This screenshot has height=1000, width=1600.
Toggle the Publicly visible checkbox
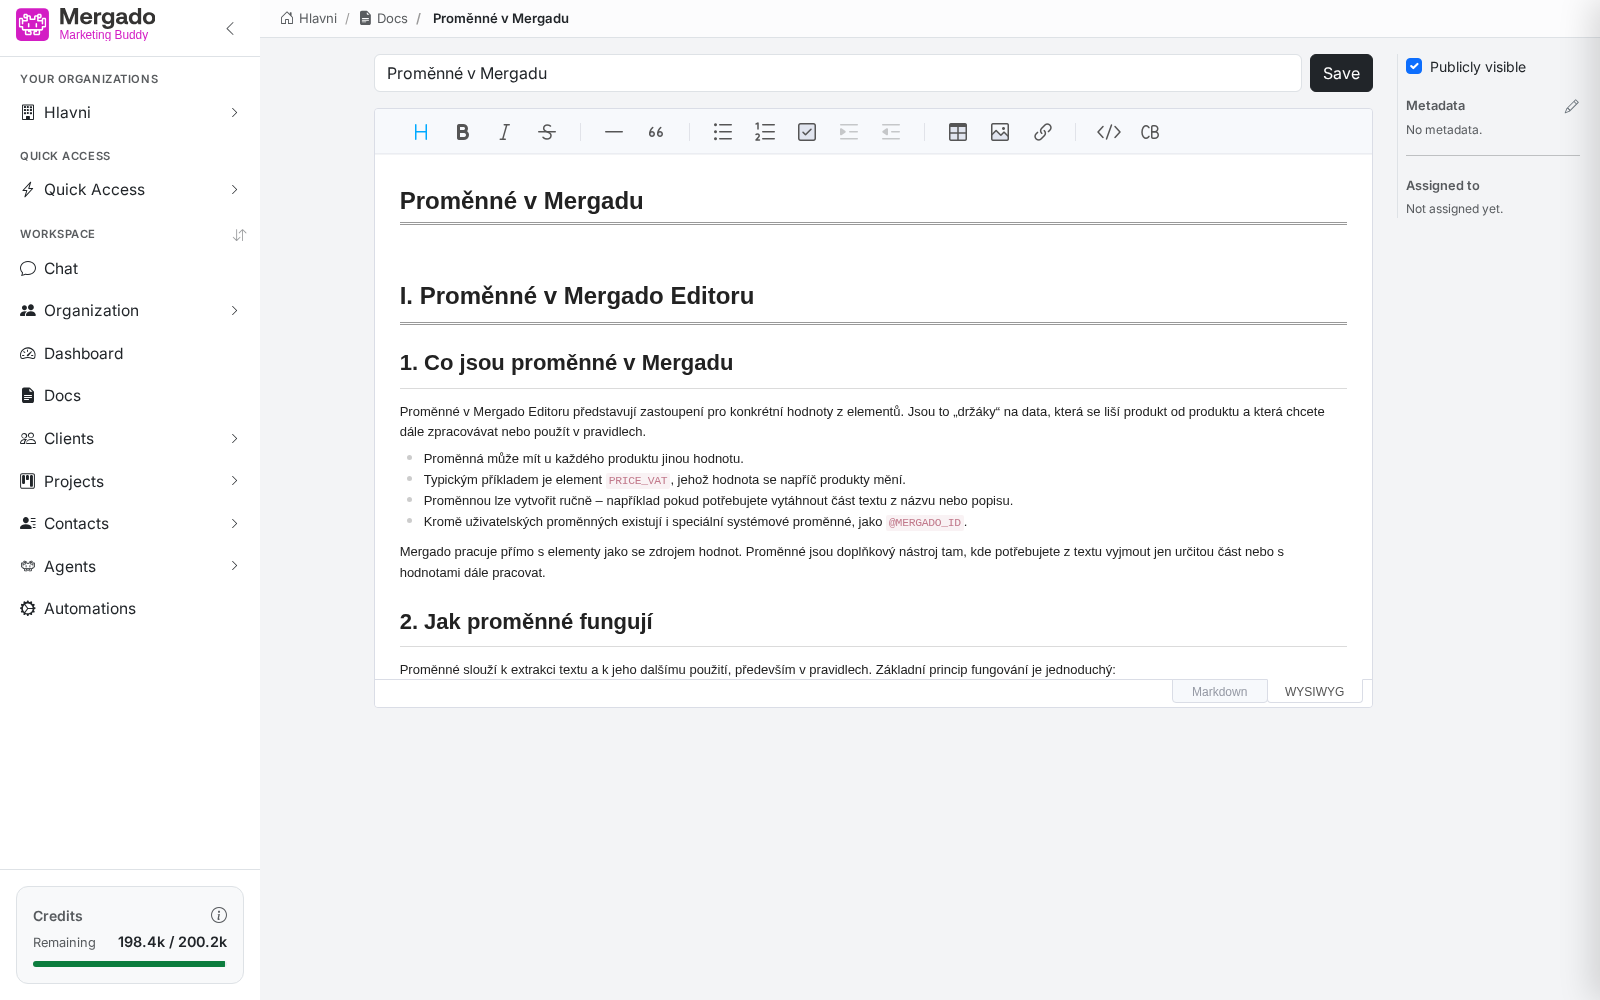(x=1414, y=66)
